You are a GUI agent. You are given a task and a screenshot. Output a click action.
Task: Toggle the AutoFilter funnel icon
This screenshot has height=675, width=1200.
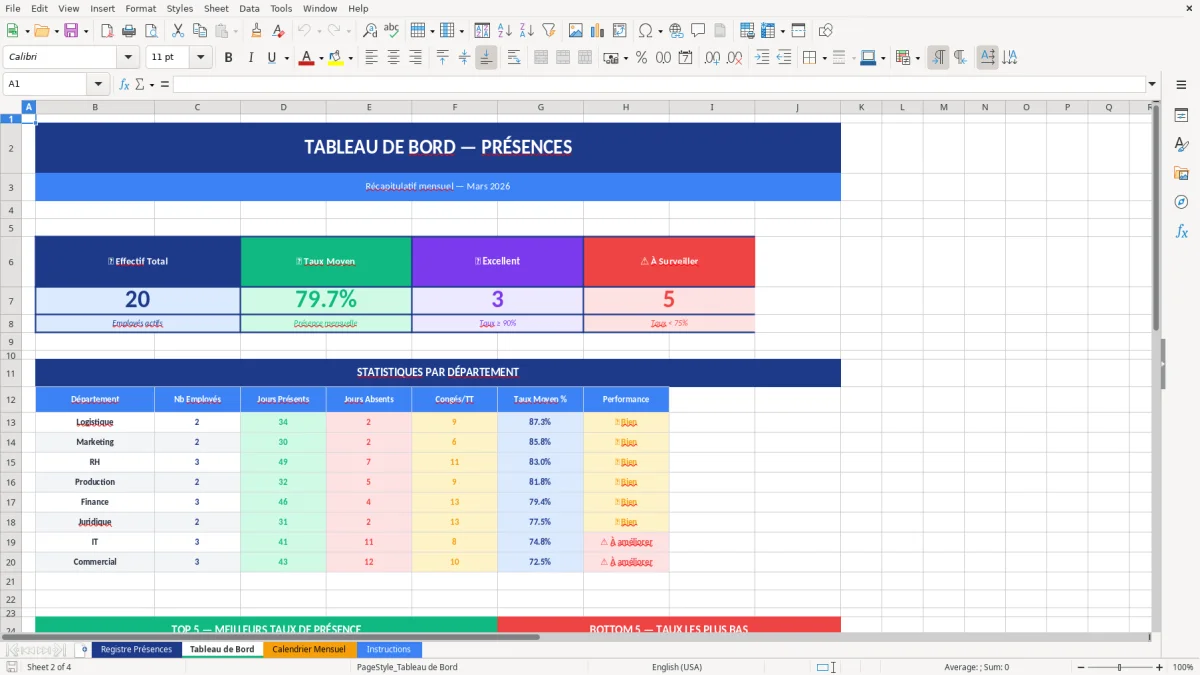coord(548,31)
